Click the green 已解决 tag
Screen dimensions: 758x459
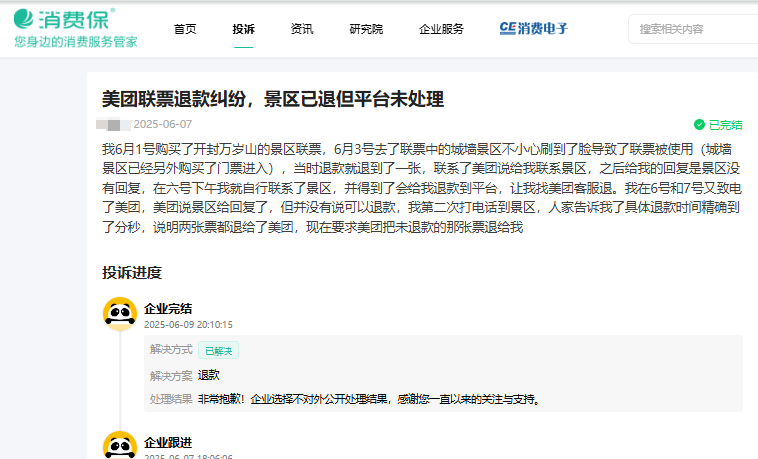pos(219,351)
